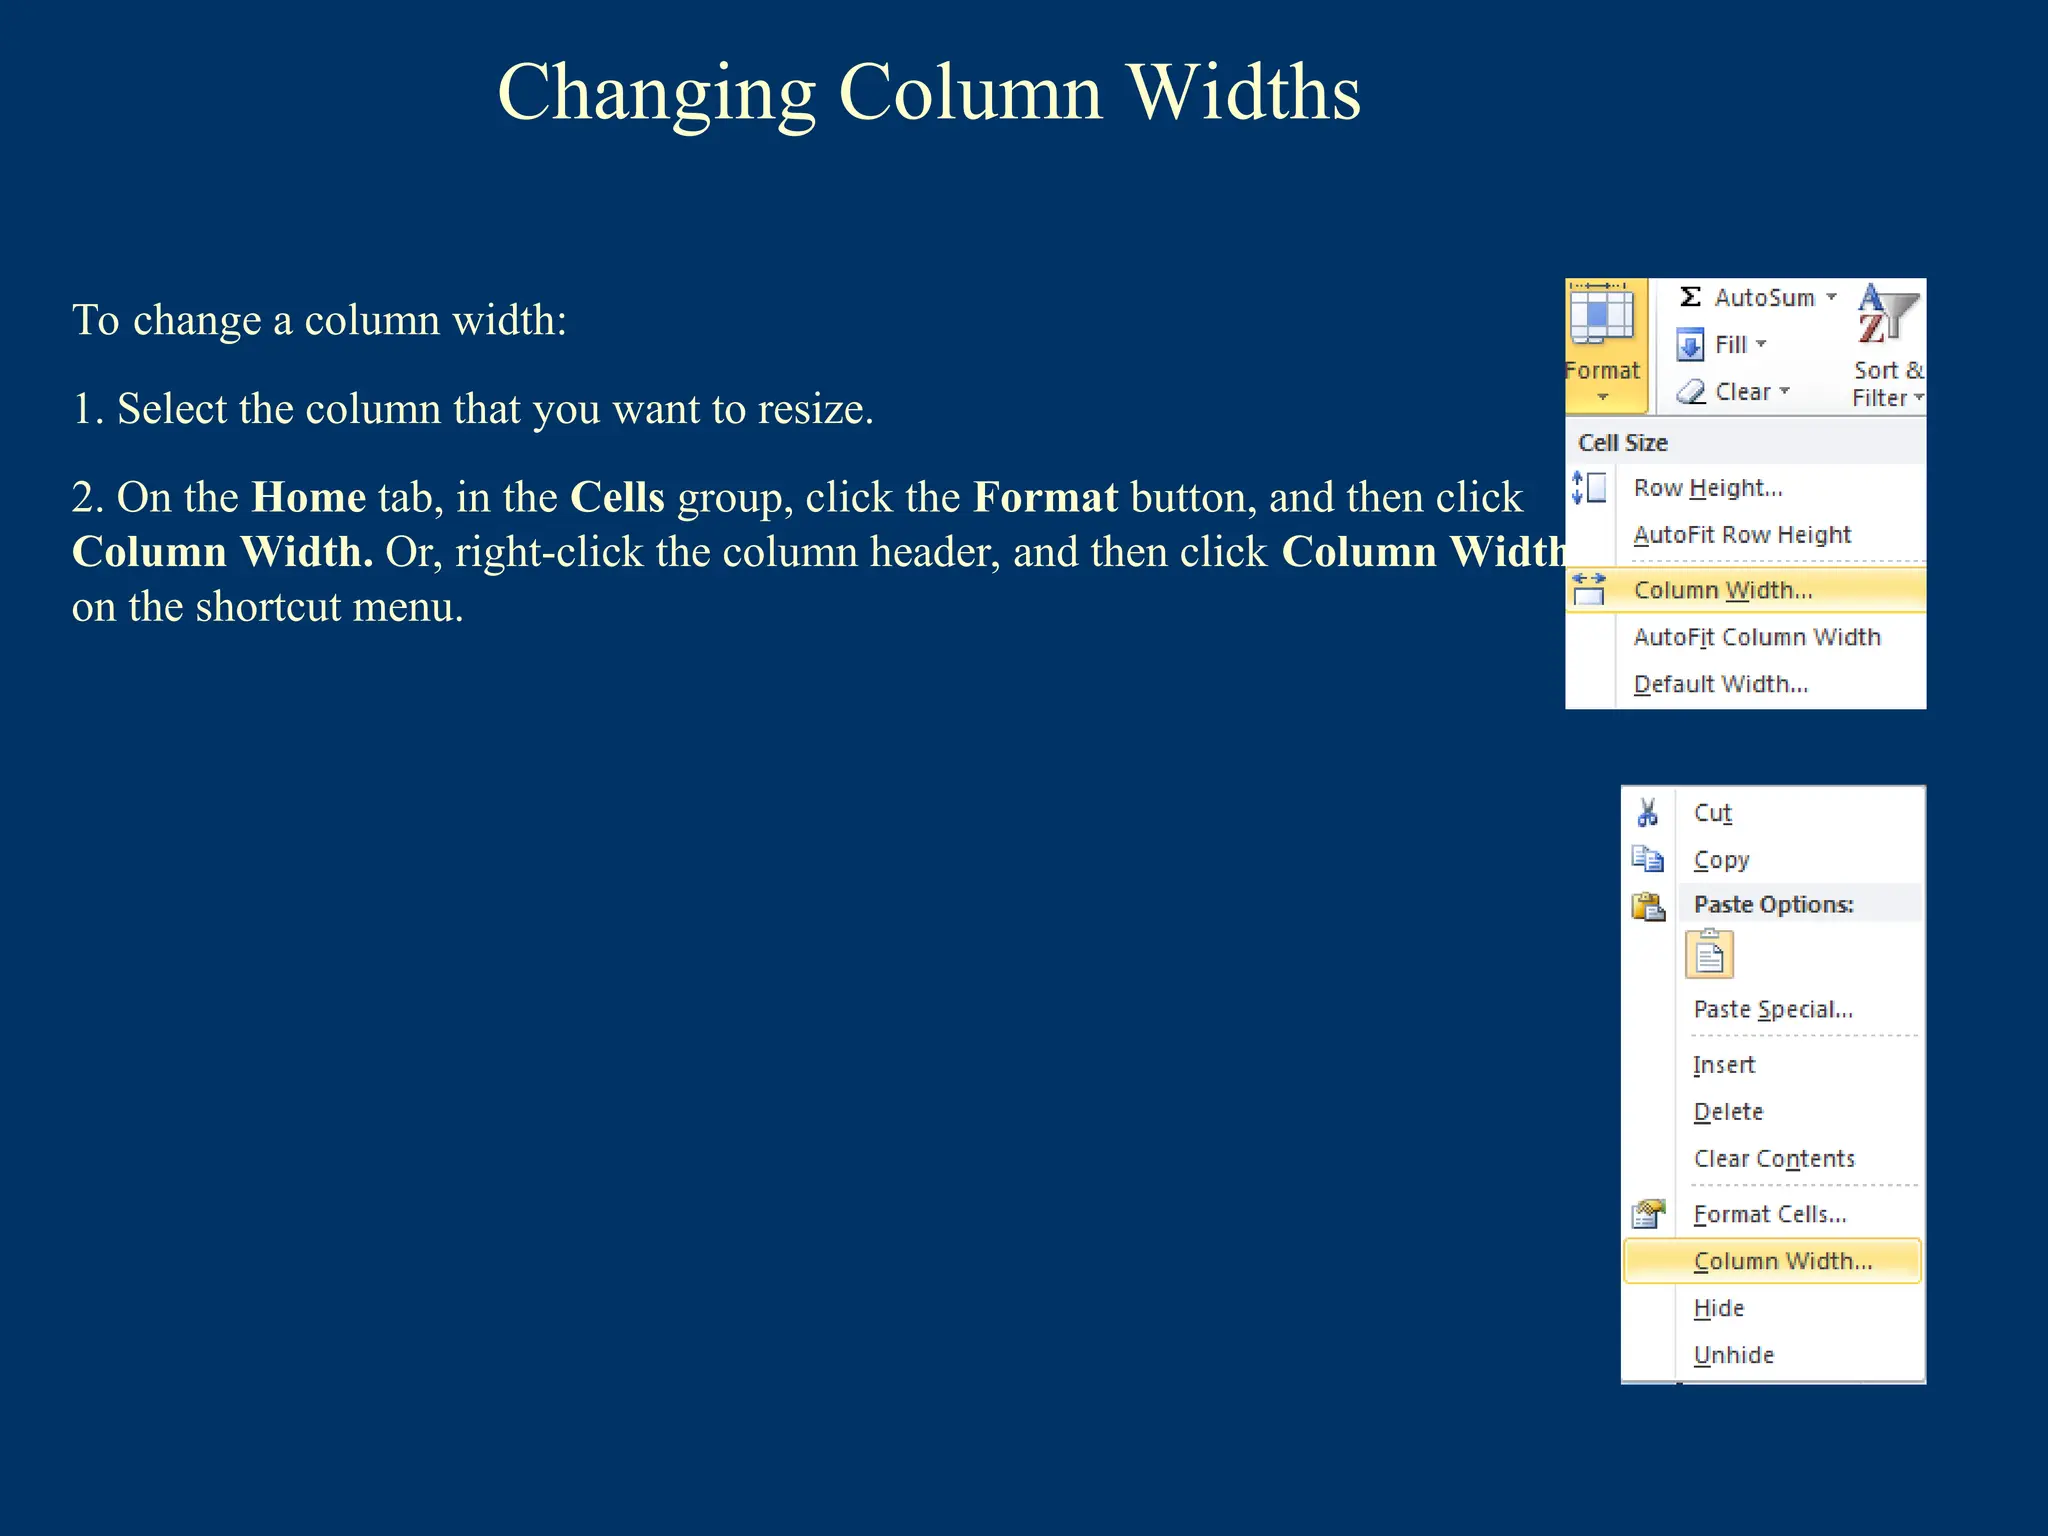Viewport: 2048px width, 1536px height.
Task: Click the Paste Options: header text
Action: point(1774,905)
